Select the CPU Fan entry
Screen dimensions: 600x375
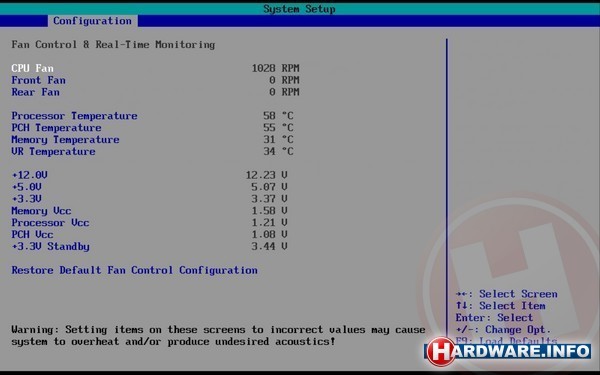tap(33, 68)
